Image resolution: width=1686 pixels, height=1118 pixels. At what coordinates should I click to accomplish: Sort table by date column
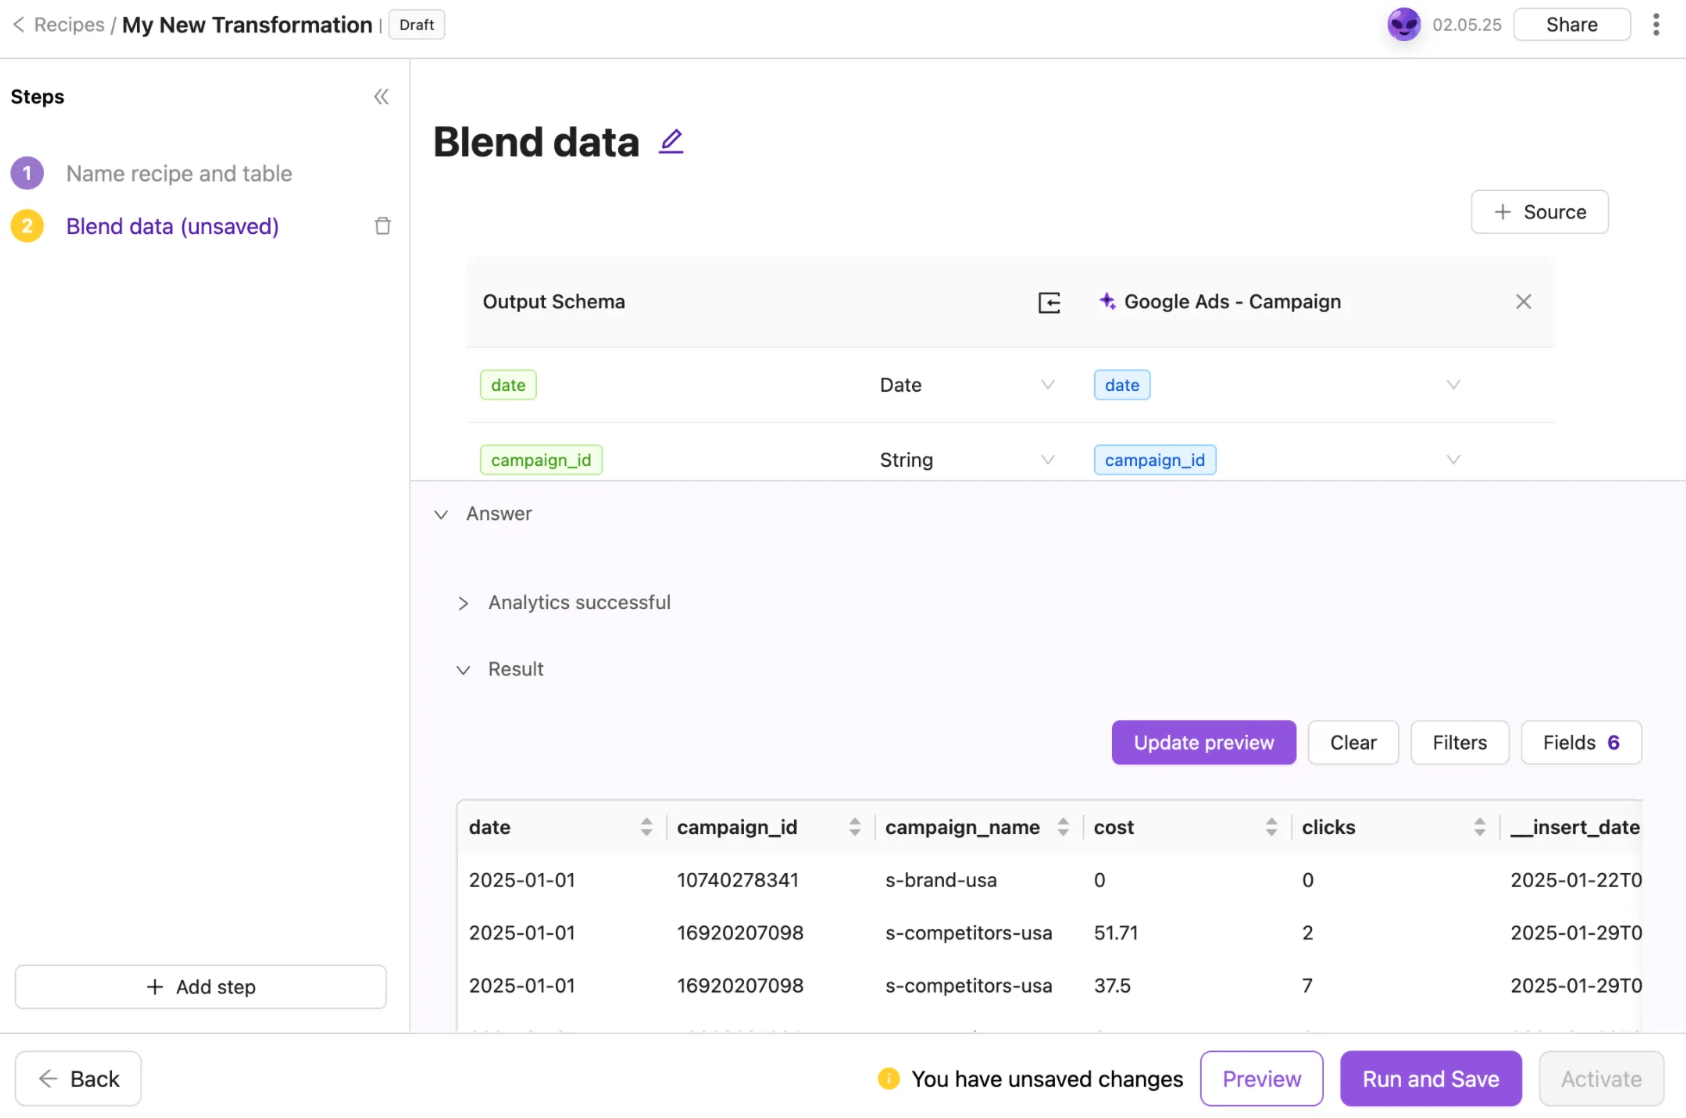646,827
